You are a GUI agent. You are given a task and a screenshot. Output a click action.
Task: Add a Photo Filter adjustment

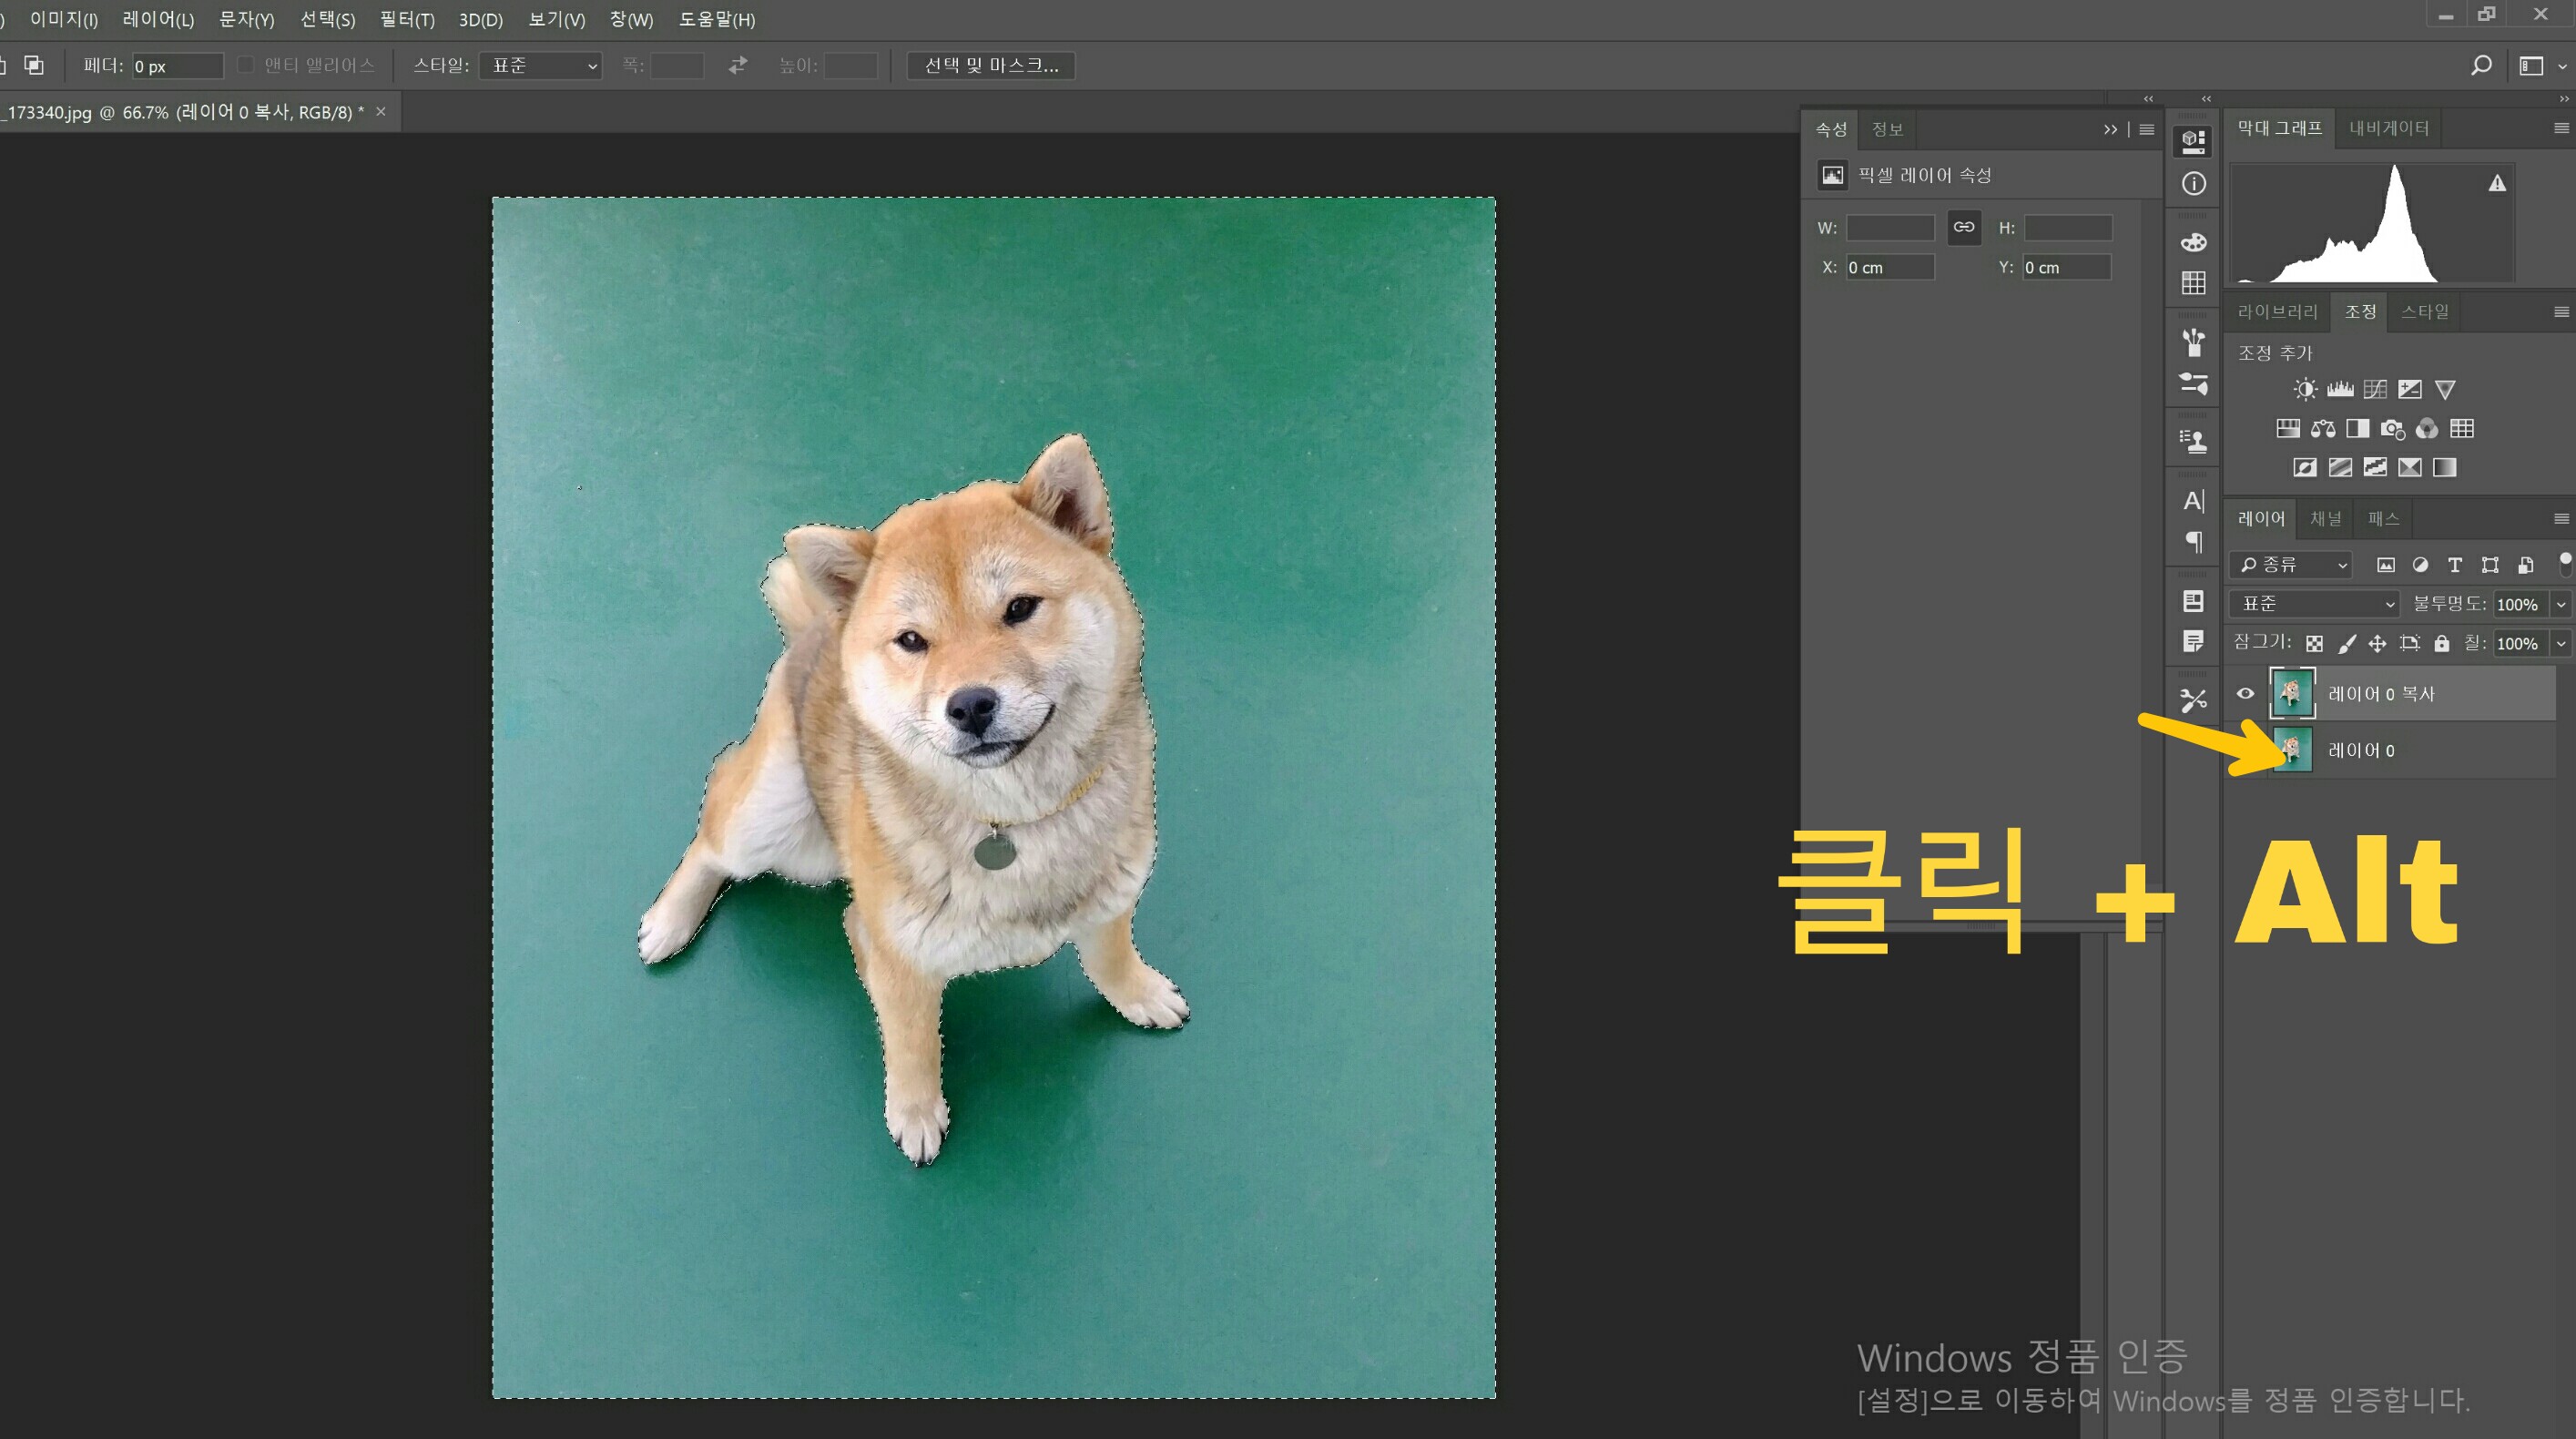tap(2392, 429)
